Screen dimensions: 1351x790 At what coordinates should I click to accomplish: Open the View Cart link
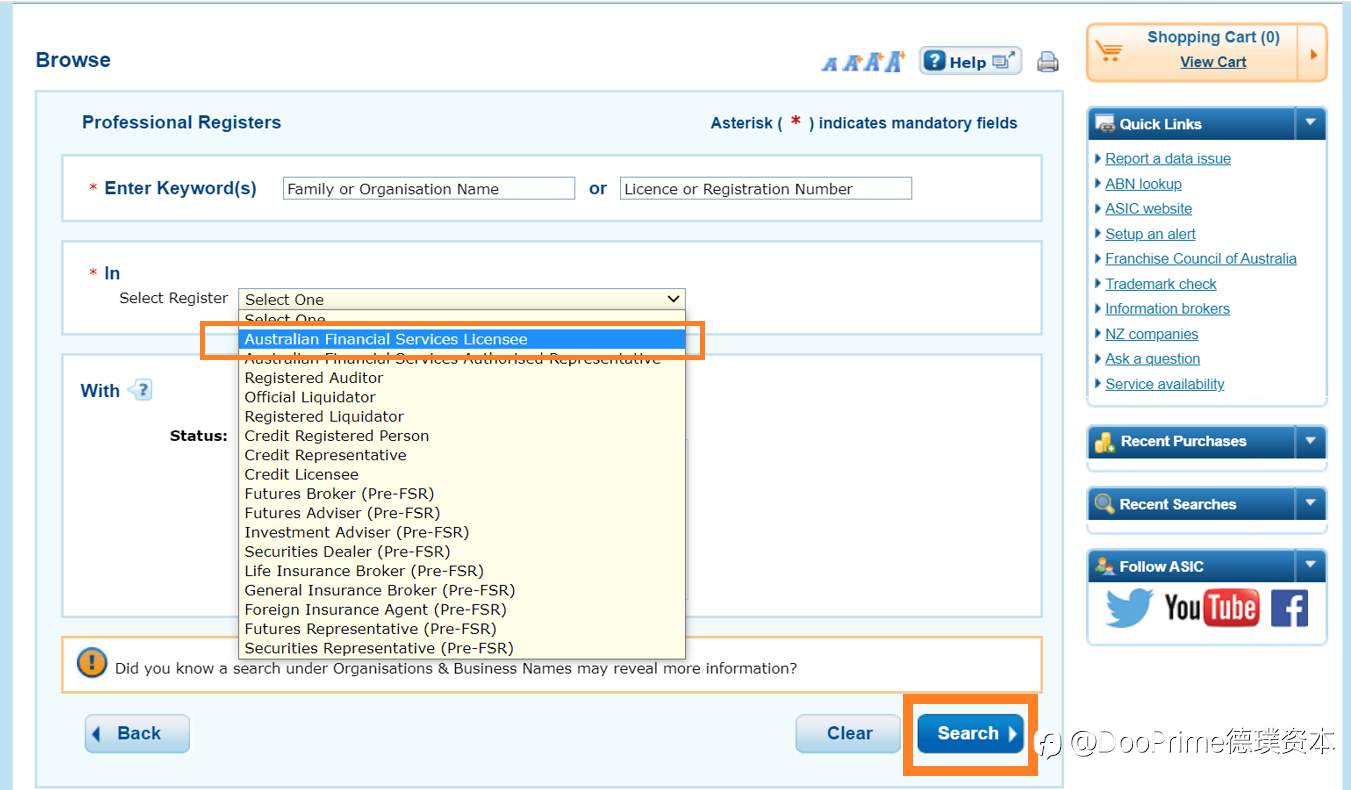(x=1213, y=62)
